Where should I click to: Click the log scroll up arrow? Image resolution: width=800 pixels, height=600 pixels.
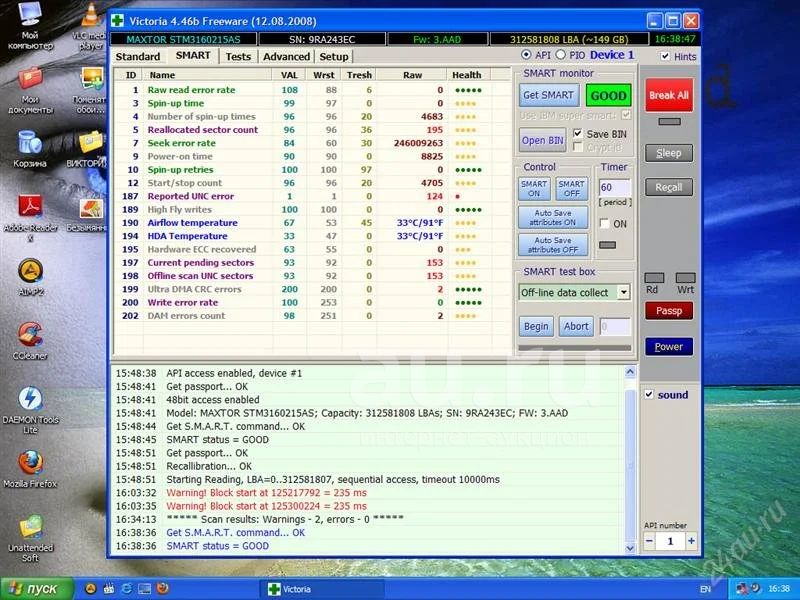[x=630, y=372]
